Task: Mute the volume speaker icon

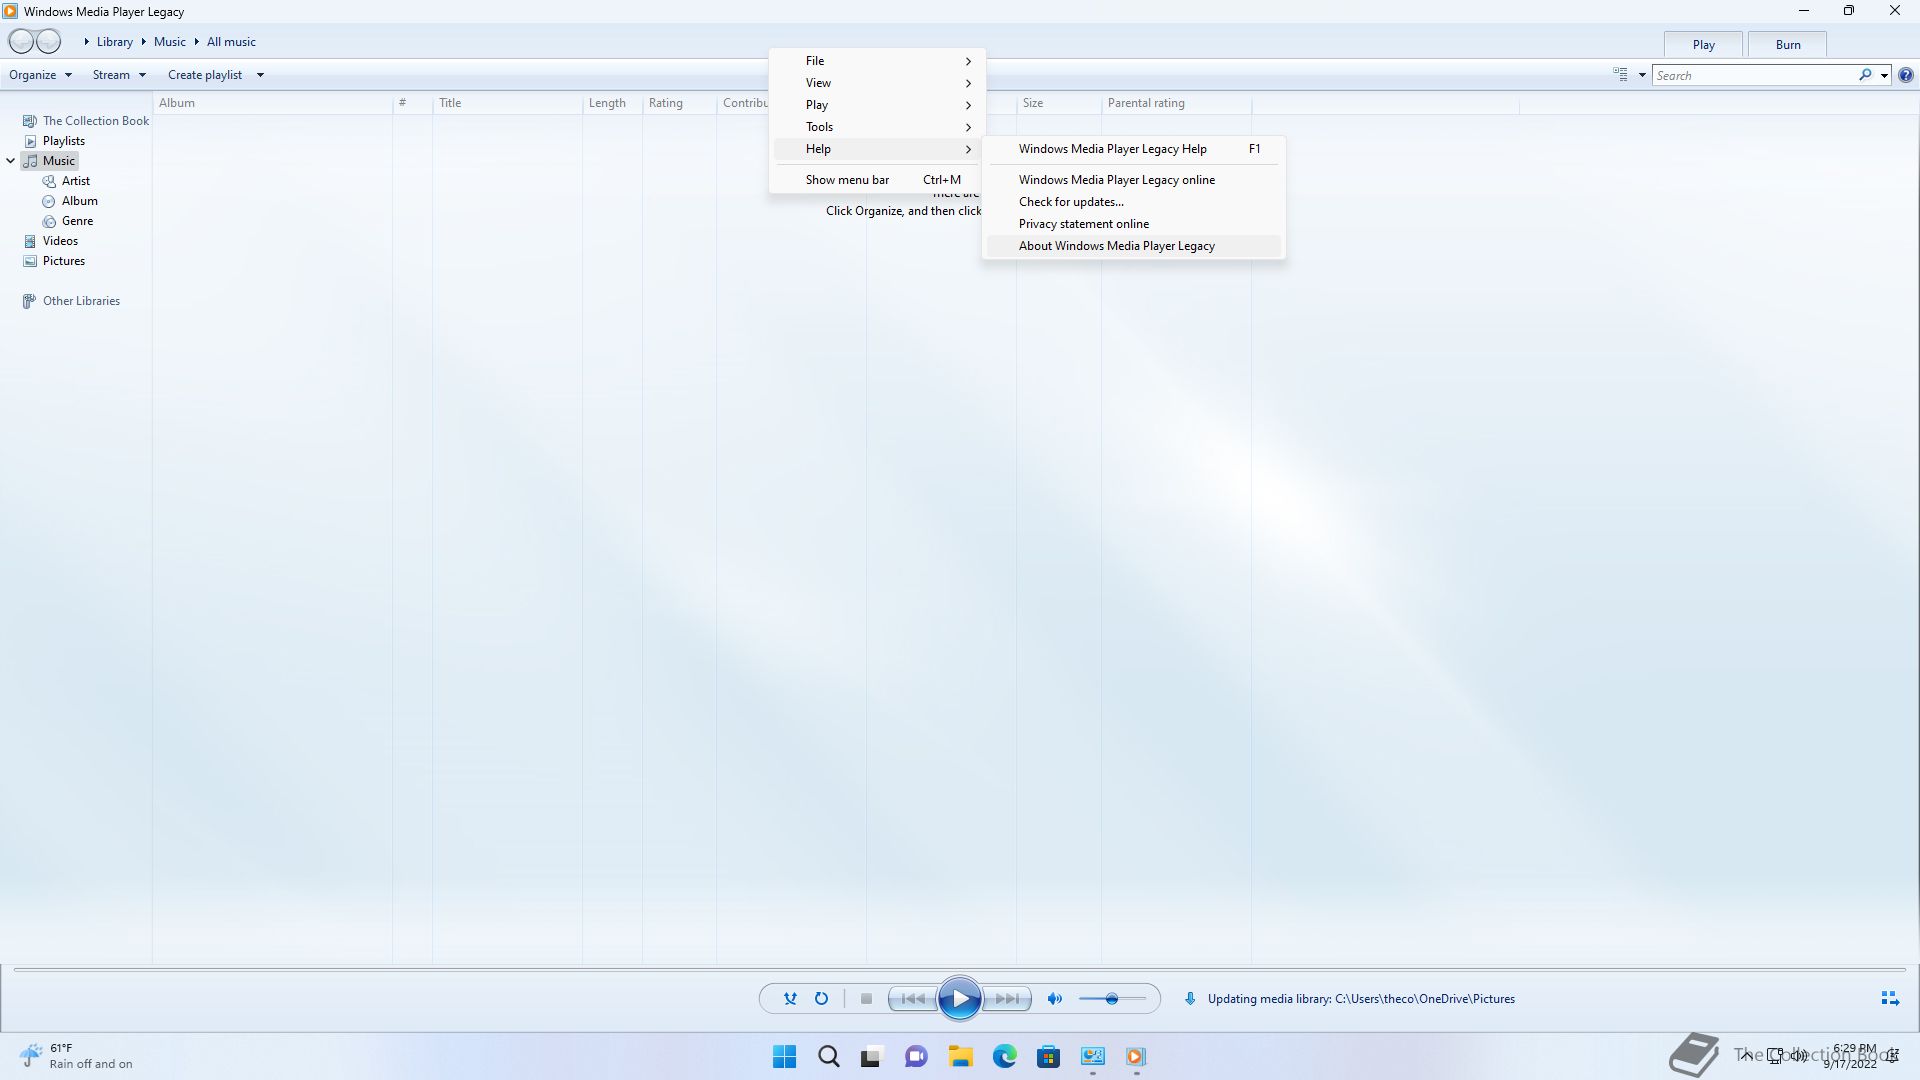Action: click(1054, 998)
